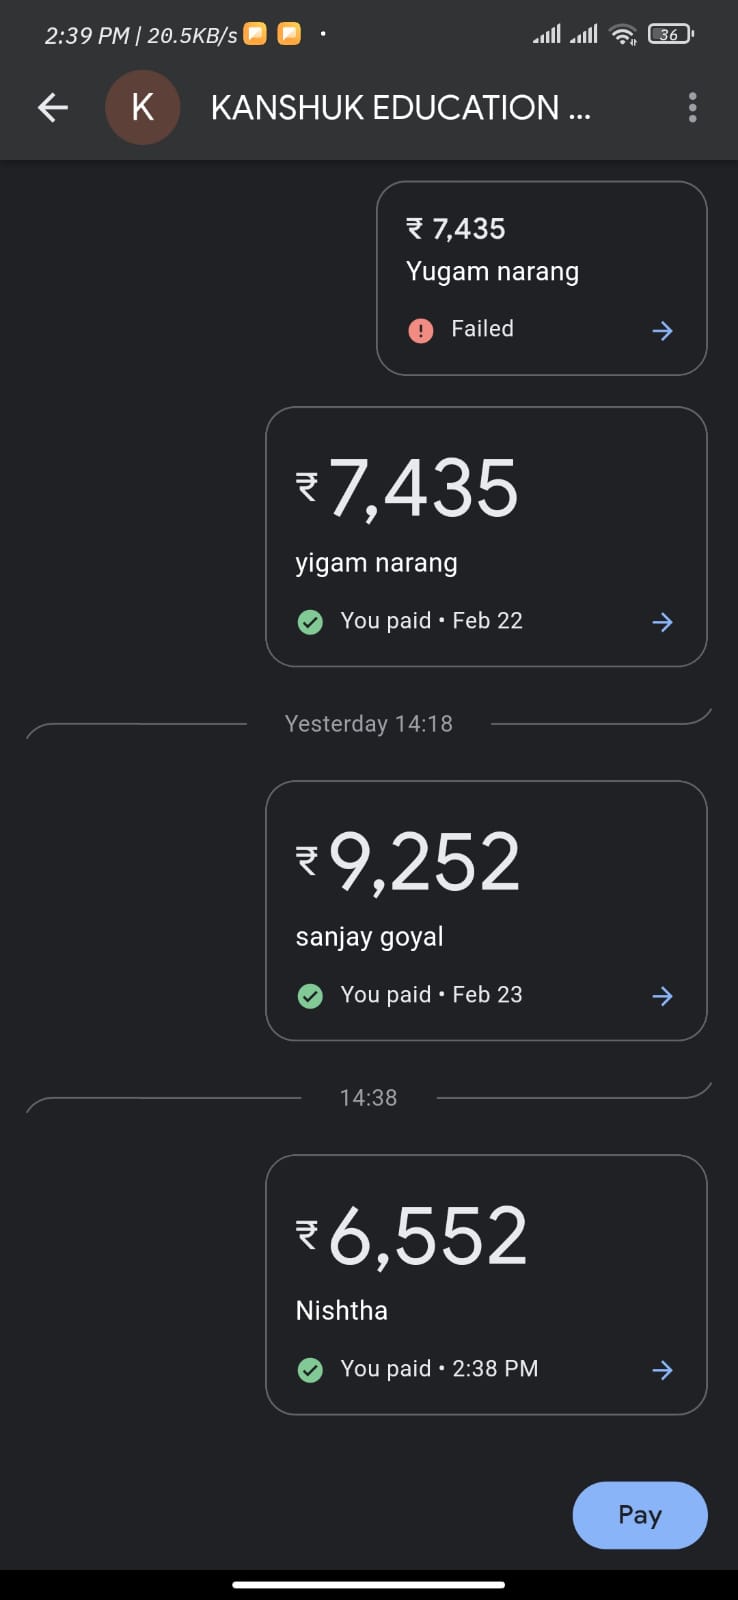Open details arrow on the Failed payment

tap(662, 331)
